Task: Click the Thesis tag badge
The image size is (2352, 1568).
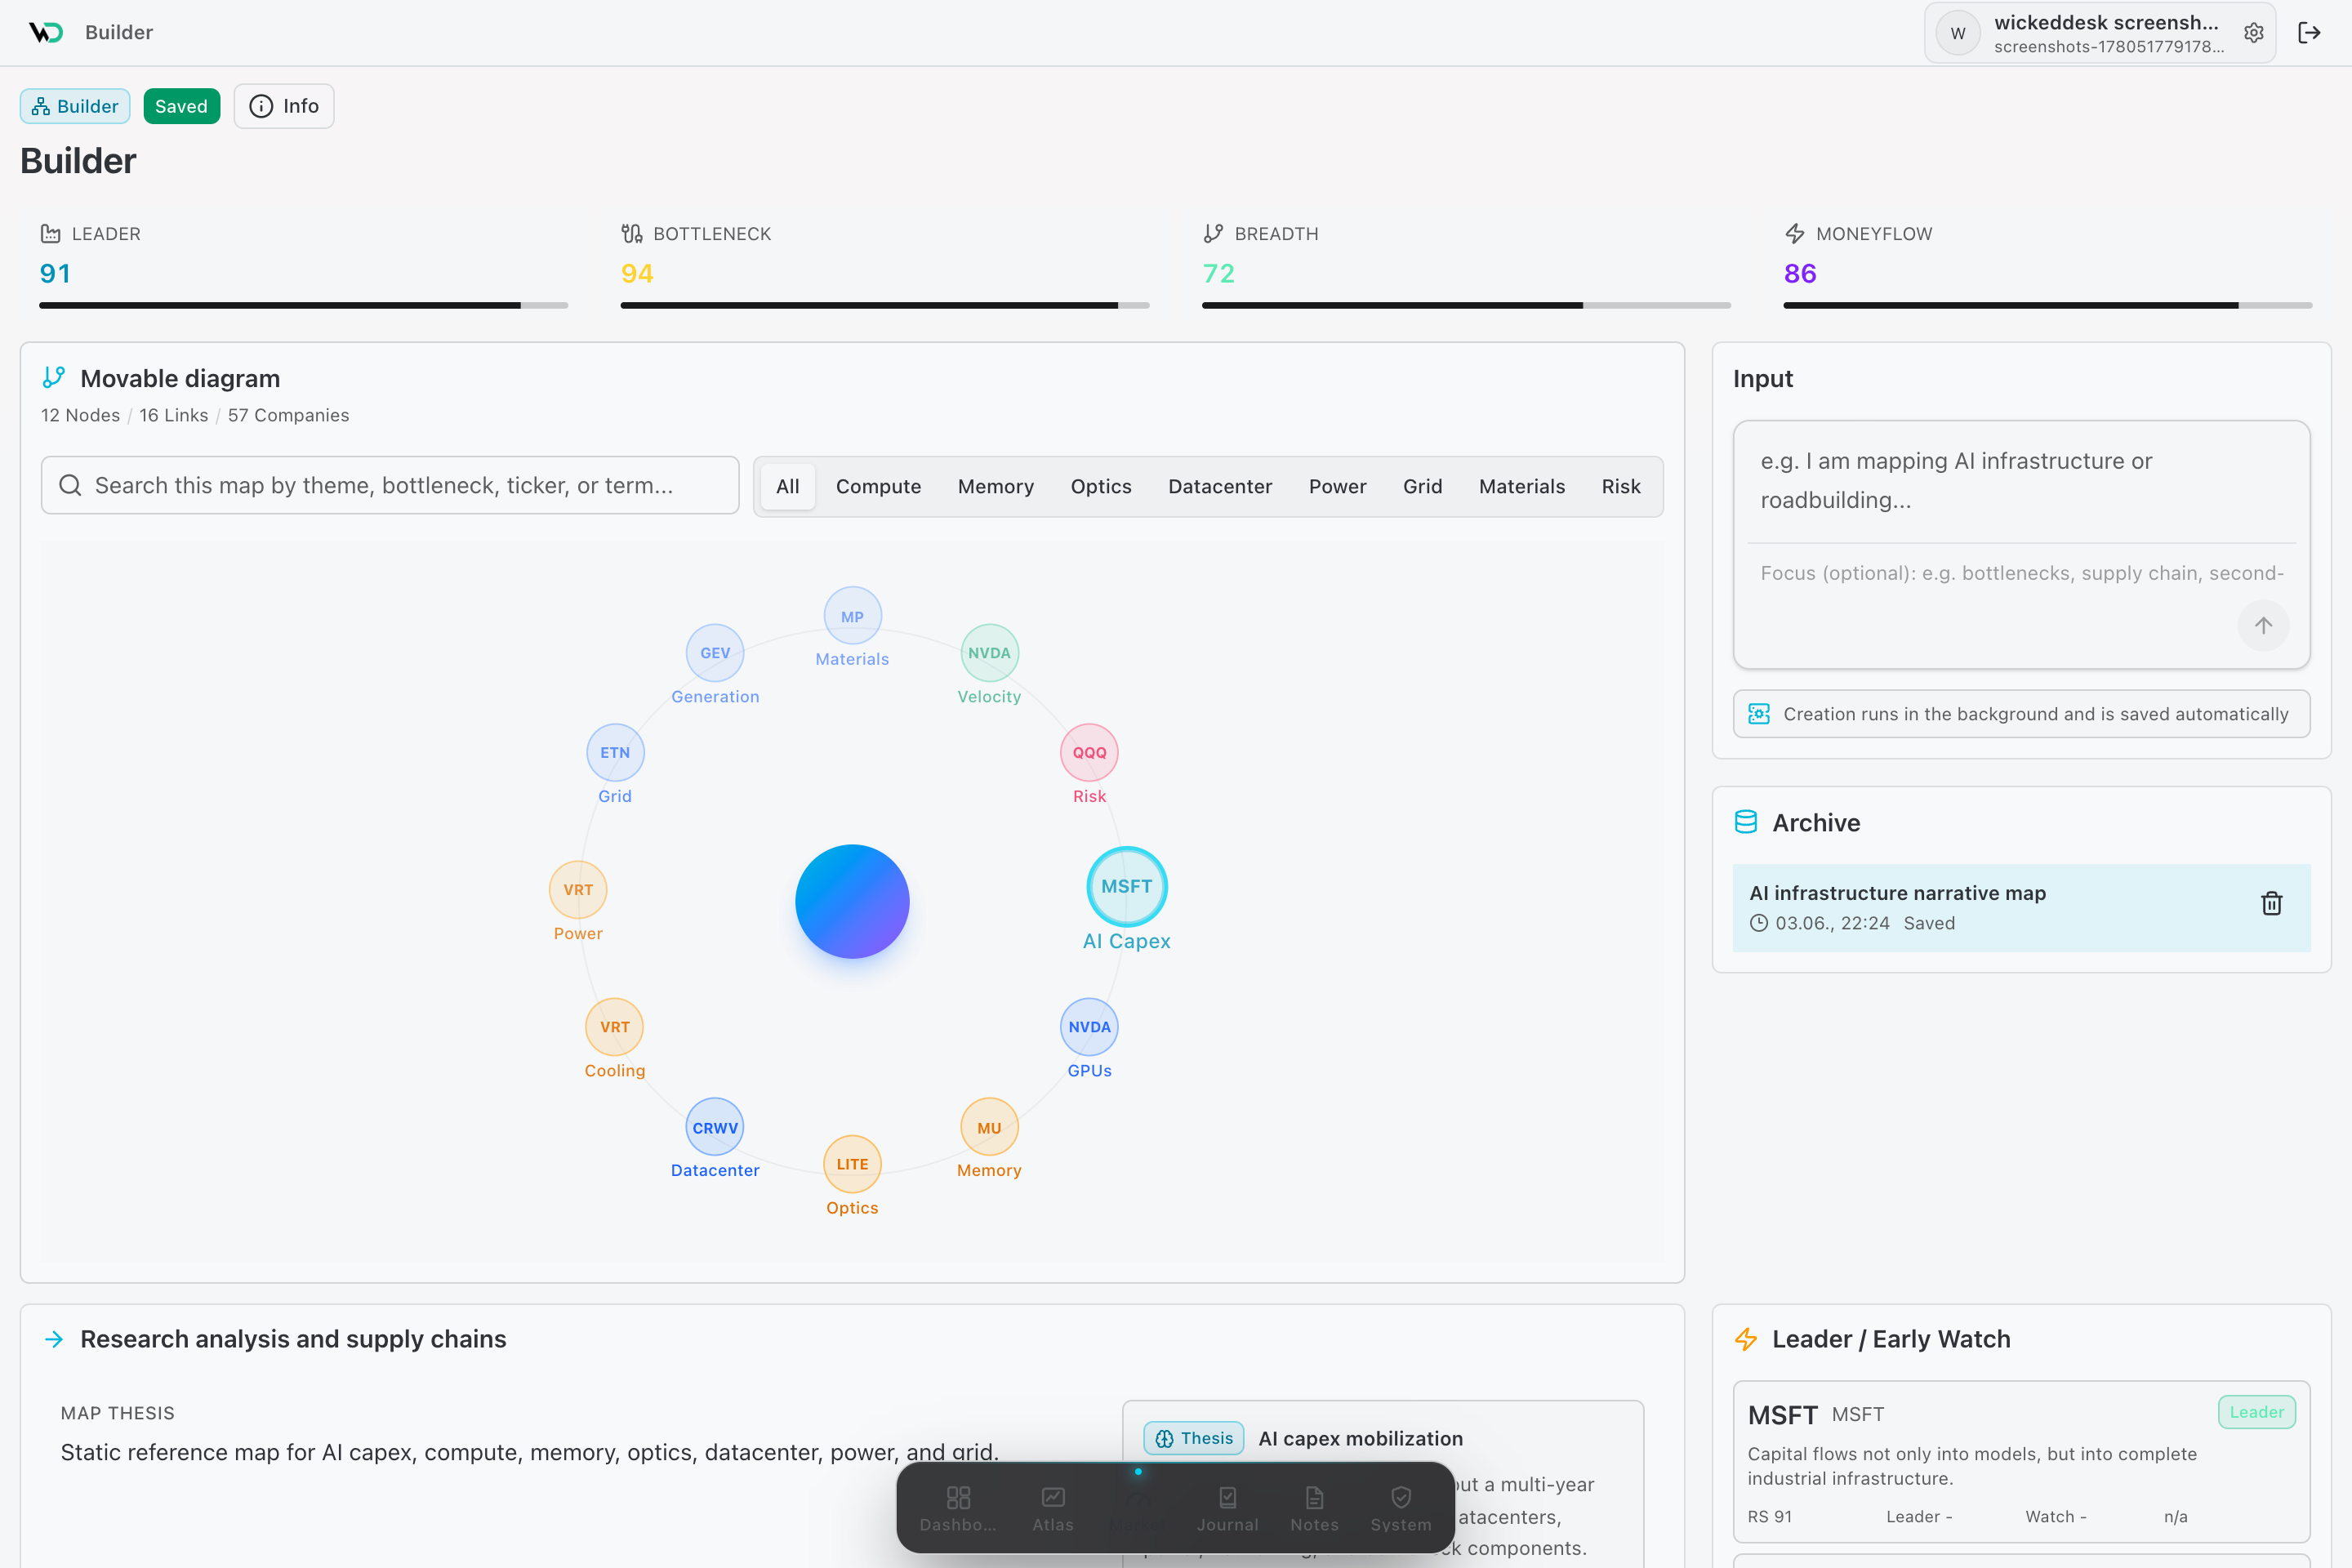Action: coord(1194,1438)
